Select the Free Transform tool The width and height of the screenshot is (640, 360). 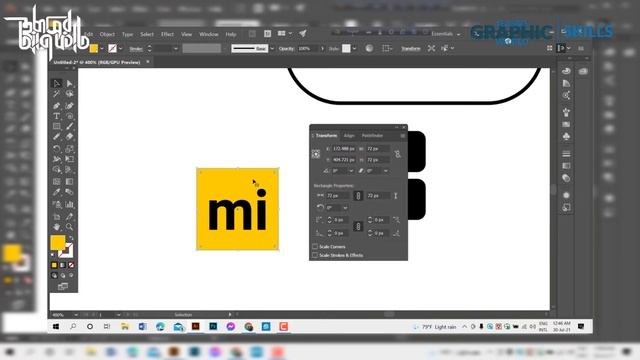point(69,159)
